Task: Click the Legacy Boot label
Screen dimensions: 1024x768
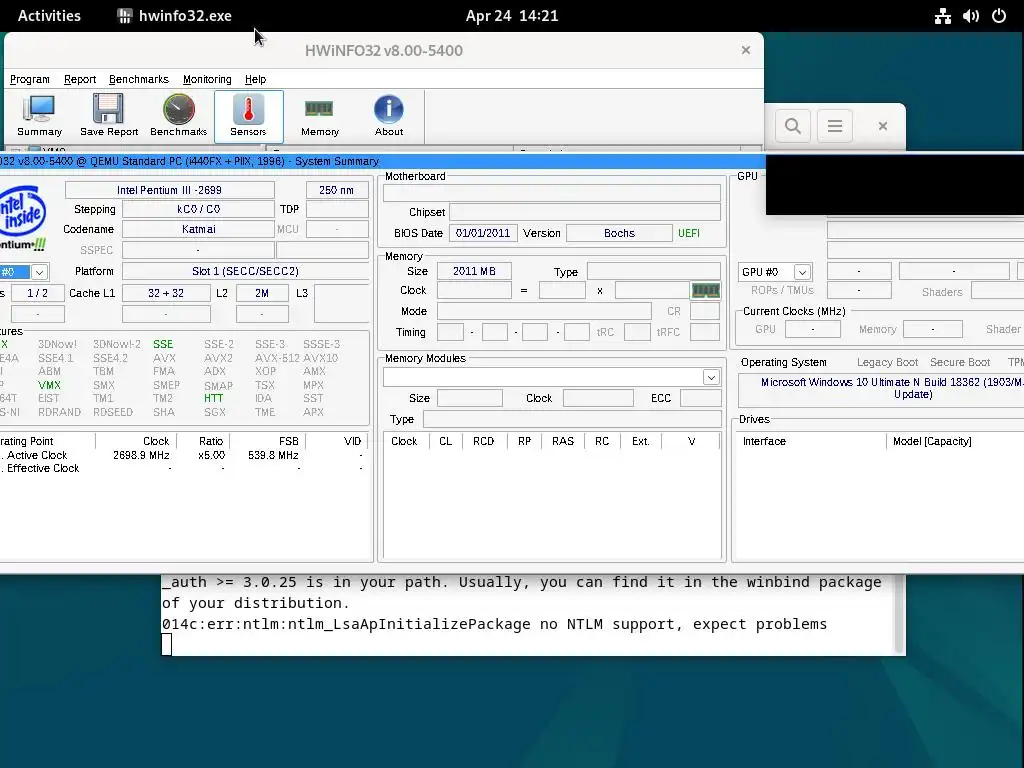Action: (888, 362)
